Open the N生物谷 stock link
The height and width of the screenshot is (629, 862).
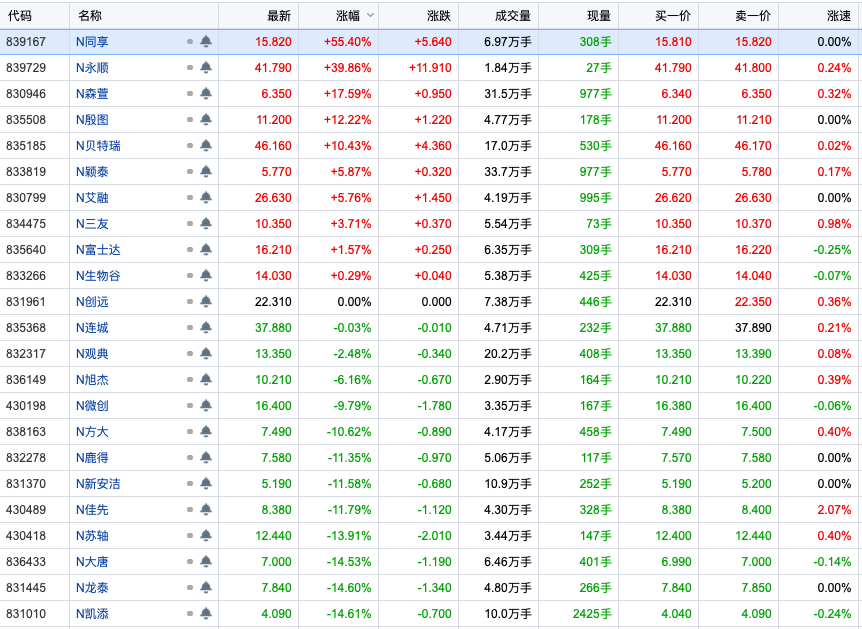[x=98, y=276]
